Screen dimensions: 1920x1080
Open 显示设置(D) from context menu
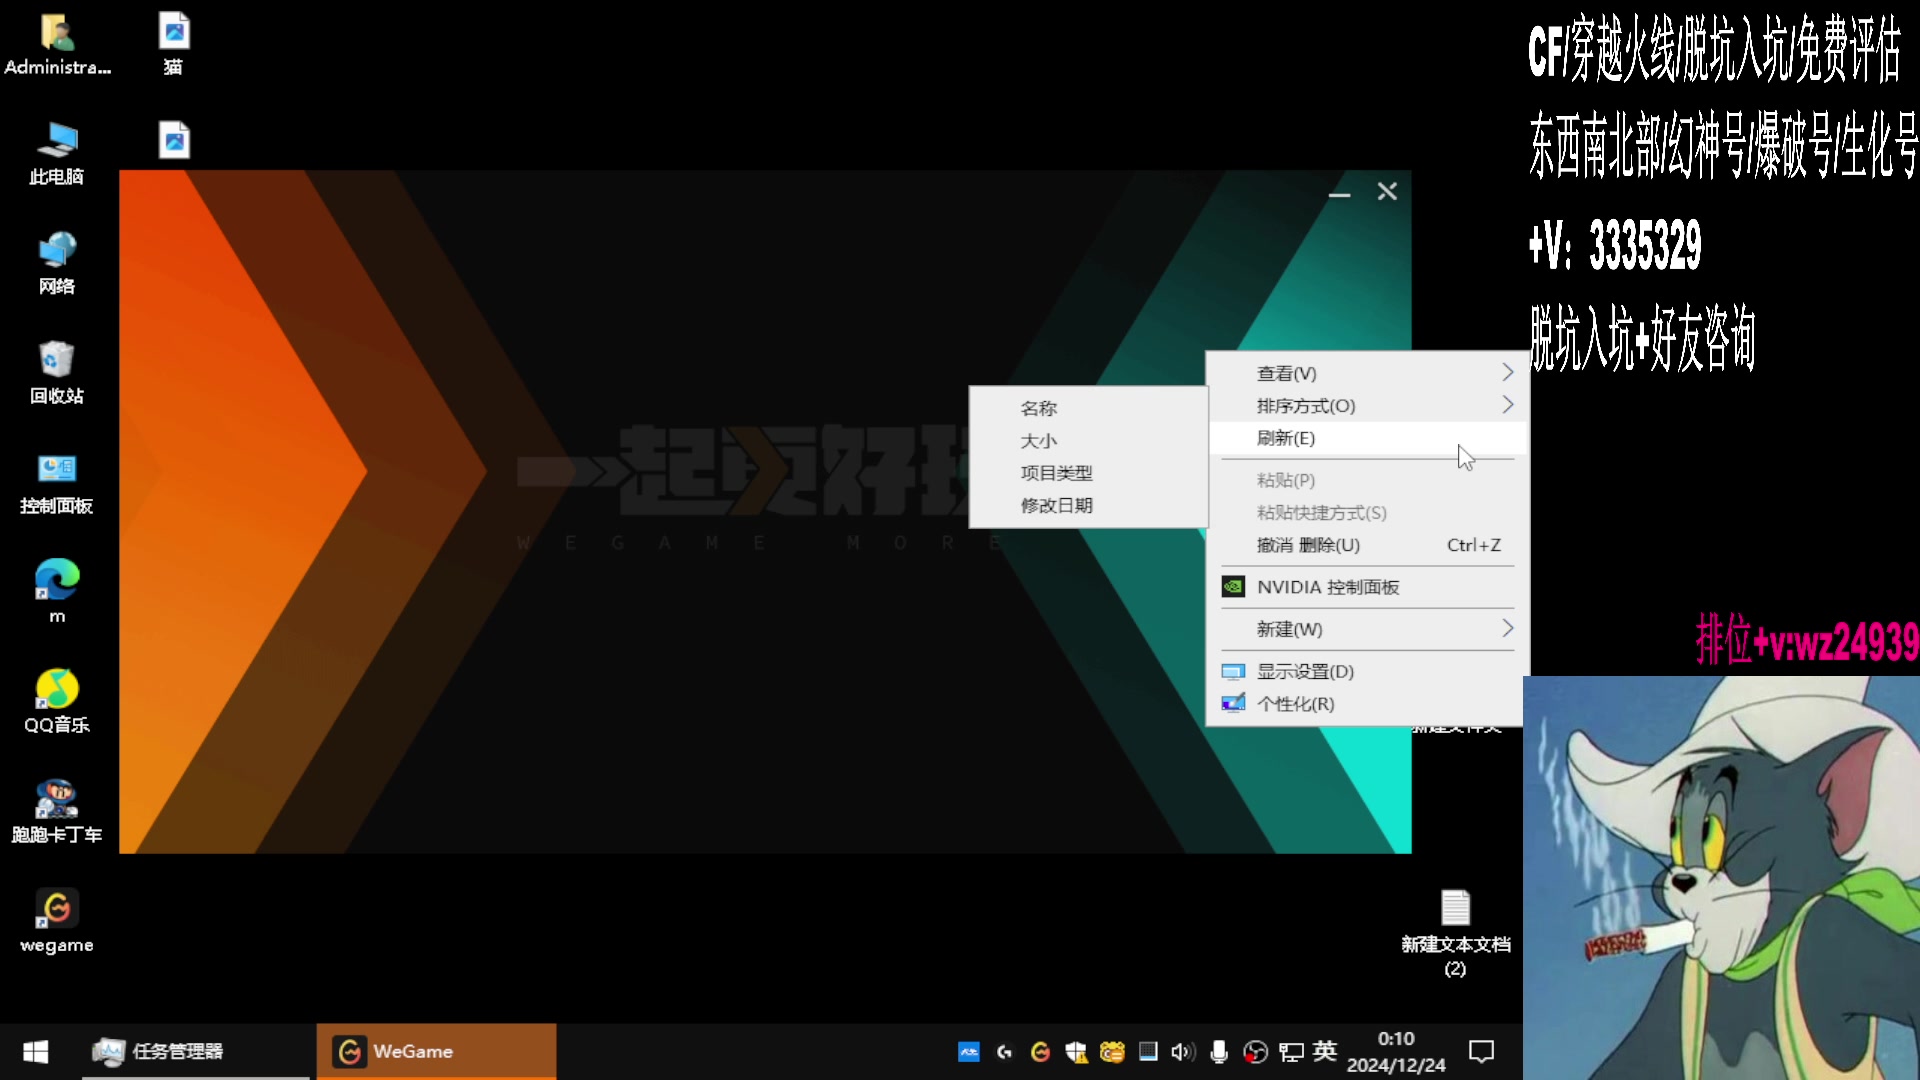point(1368,671)
